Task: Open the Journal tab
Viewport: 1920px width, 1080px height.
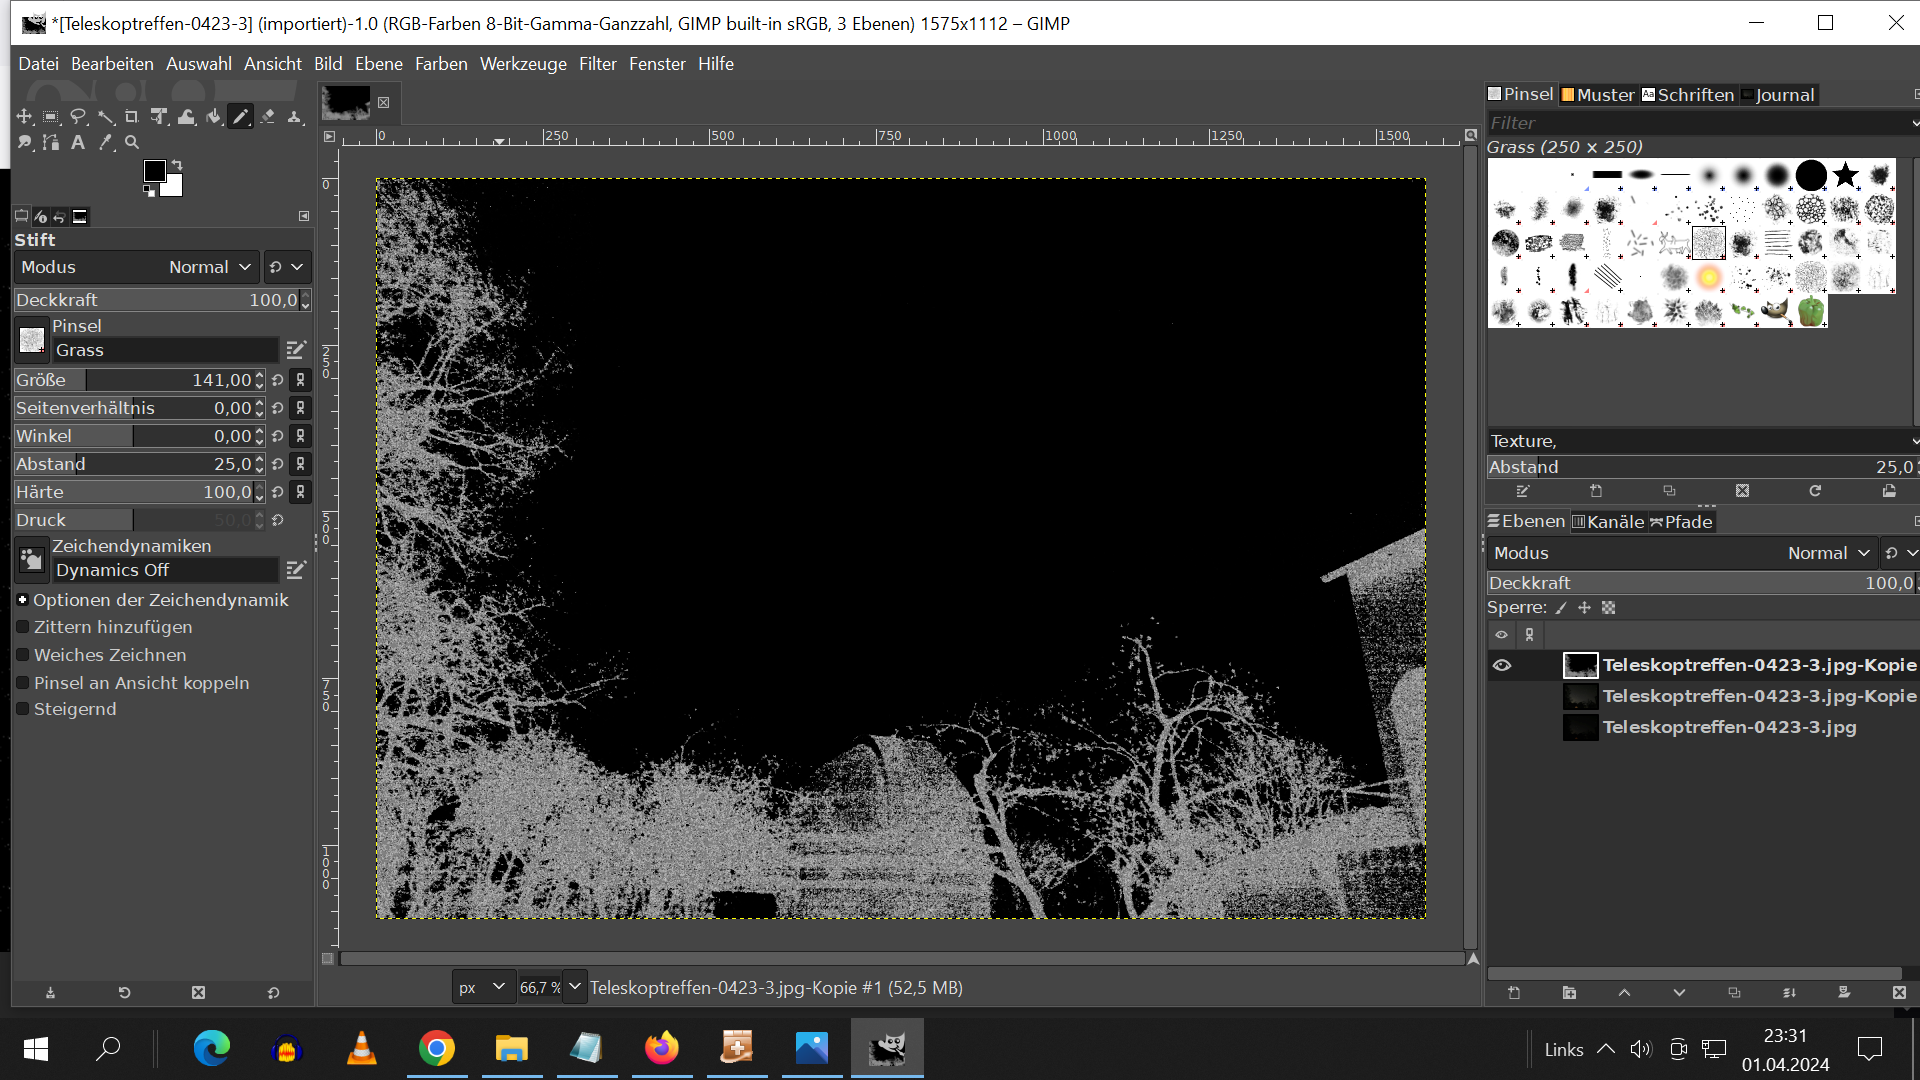Action: click(1778, 95)
